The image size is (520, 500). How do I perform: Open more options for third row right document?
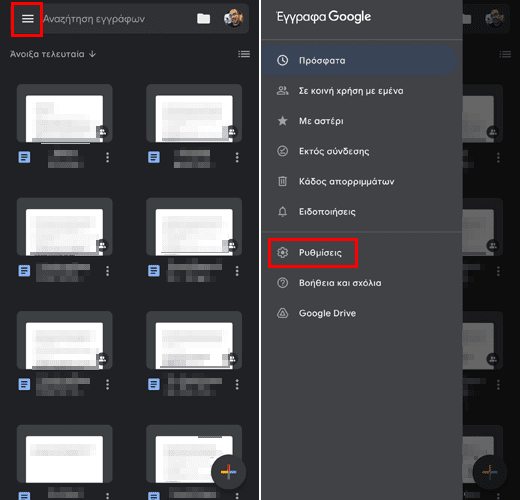[237, 384]
